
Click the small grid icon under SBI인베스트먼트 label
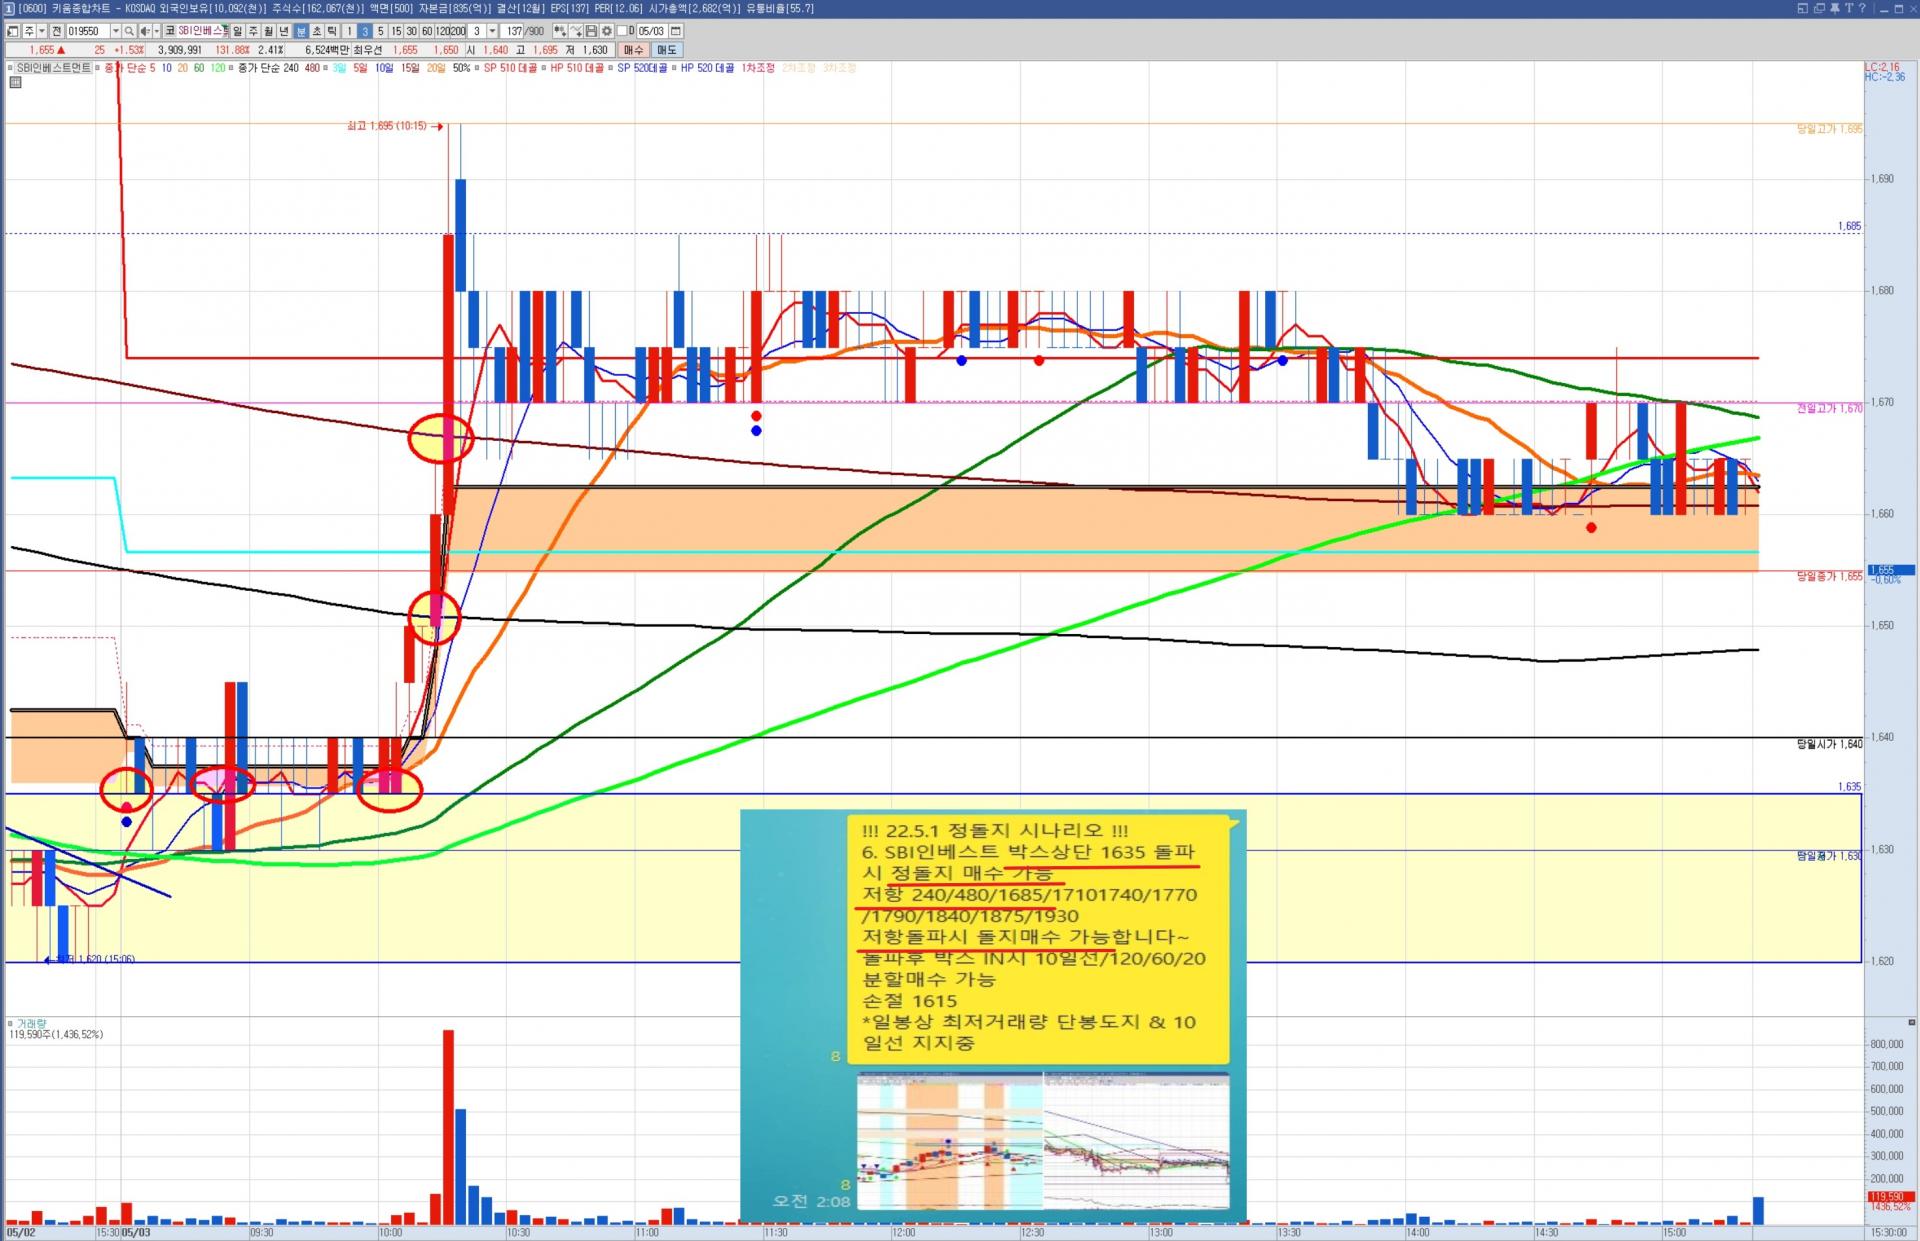pyautogui.click(x=15, y=82)
